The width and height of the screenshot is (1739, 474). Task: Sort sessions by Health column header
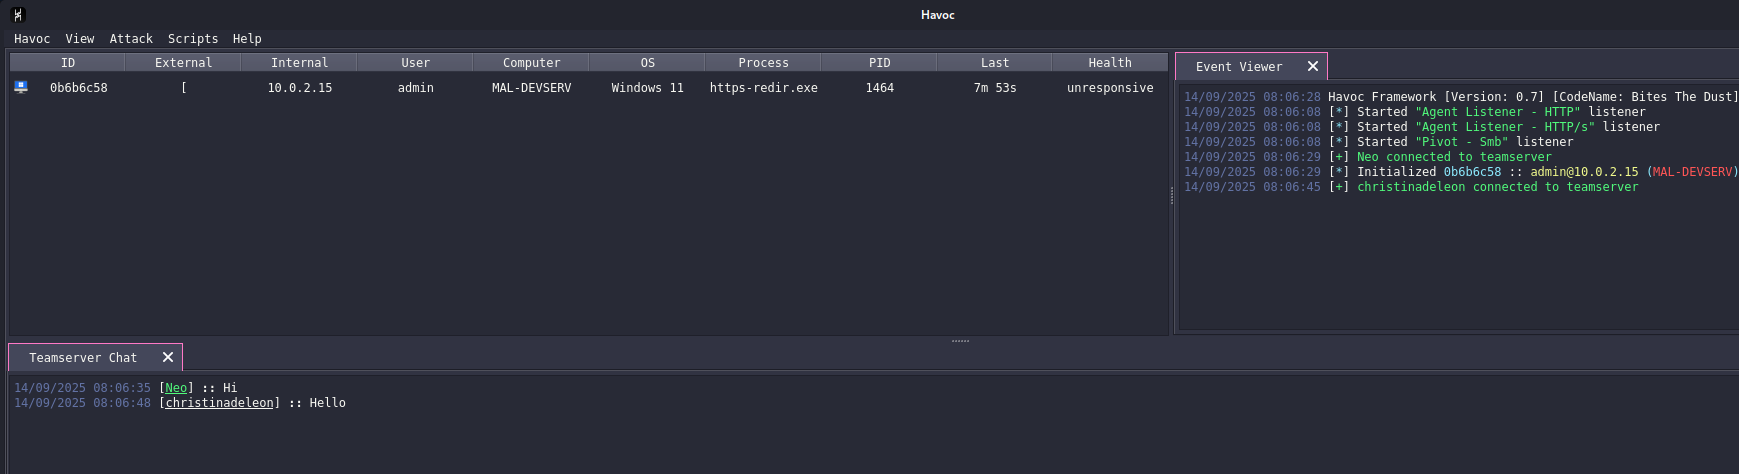point(1110,62)
